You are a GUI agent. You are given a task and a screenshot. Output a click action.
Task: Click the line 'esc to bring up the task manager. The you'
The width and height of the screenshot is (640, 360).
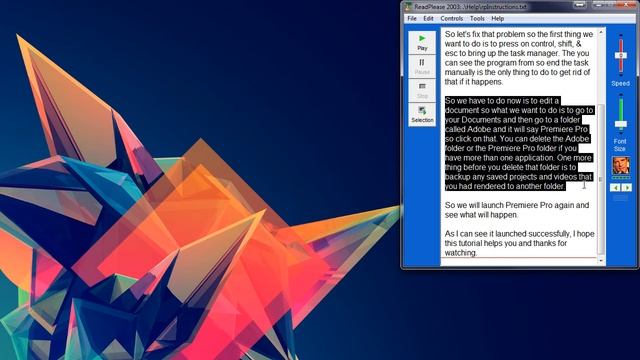pos(517,53)
